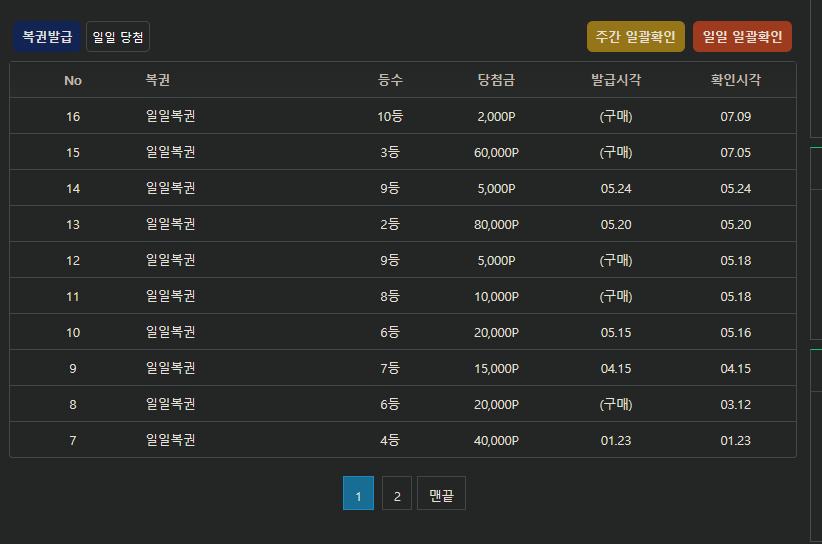
Task: Click 5,000P in row 14
Action: [x=496, y=189]
